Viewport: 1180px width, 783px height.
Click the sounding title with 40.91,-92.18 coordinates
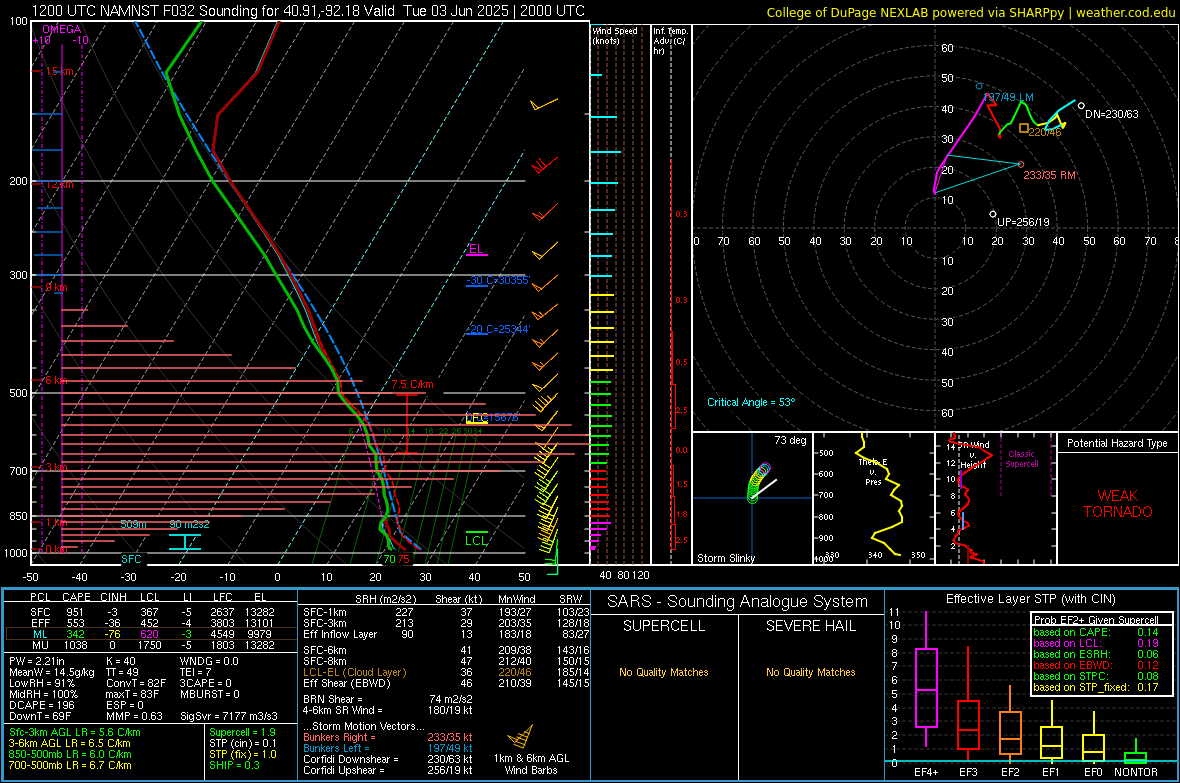(308, 11)
